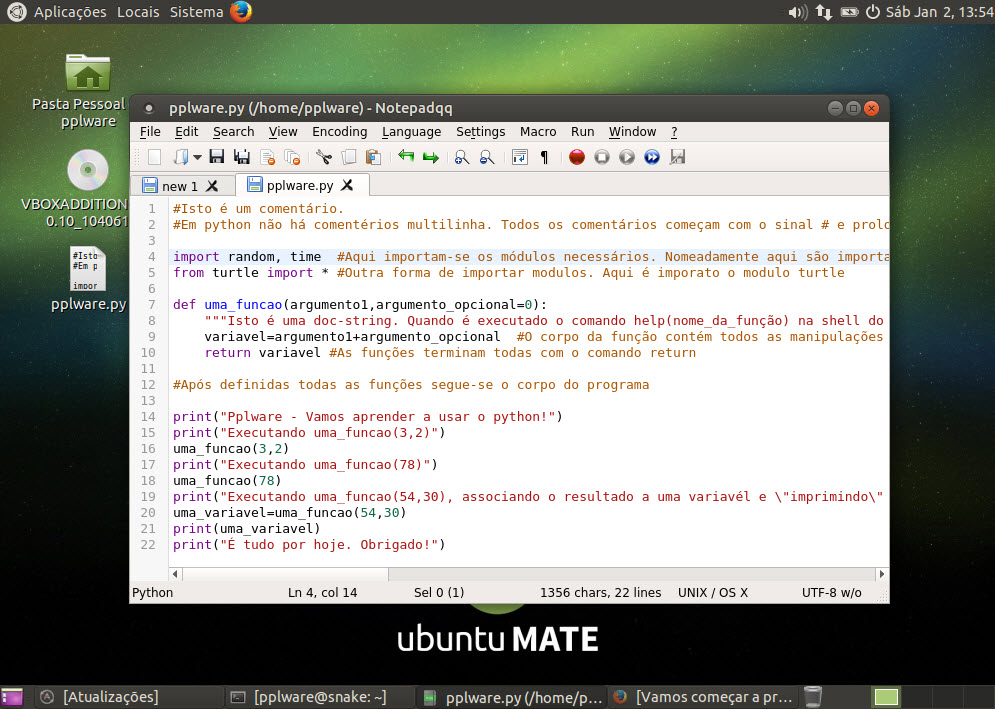Click the Save file icon in toolbar
This screenshot has height=709, width=995.
click(216, 157)
